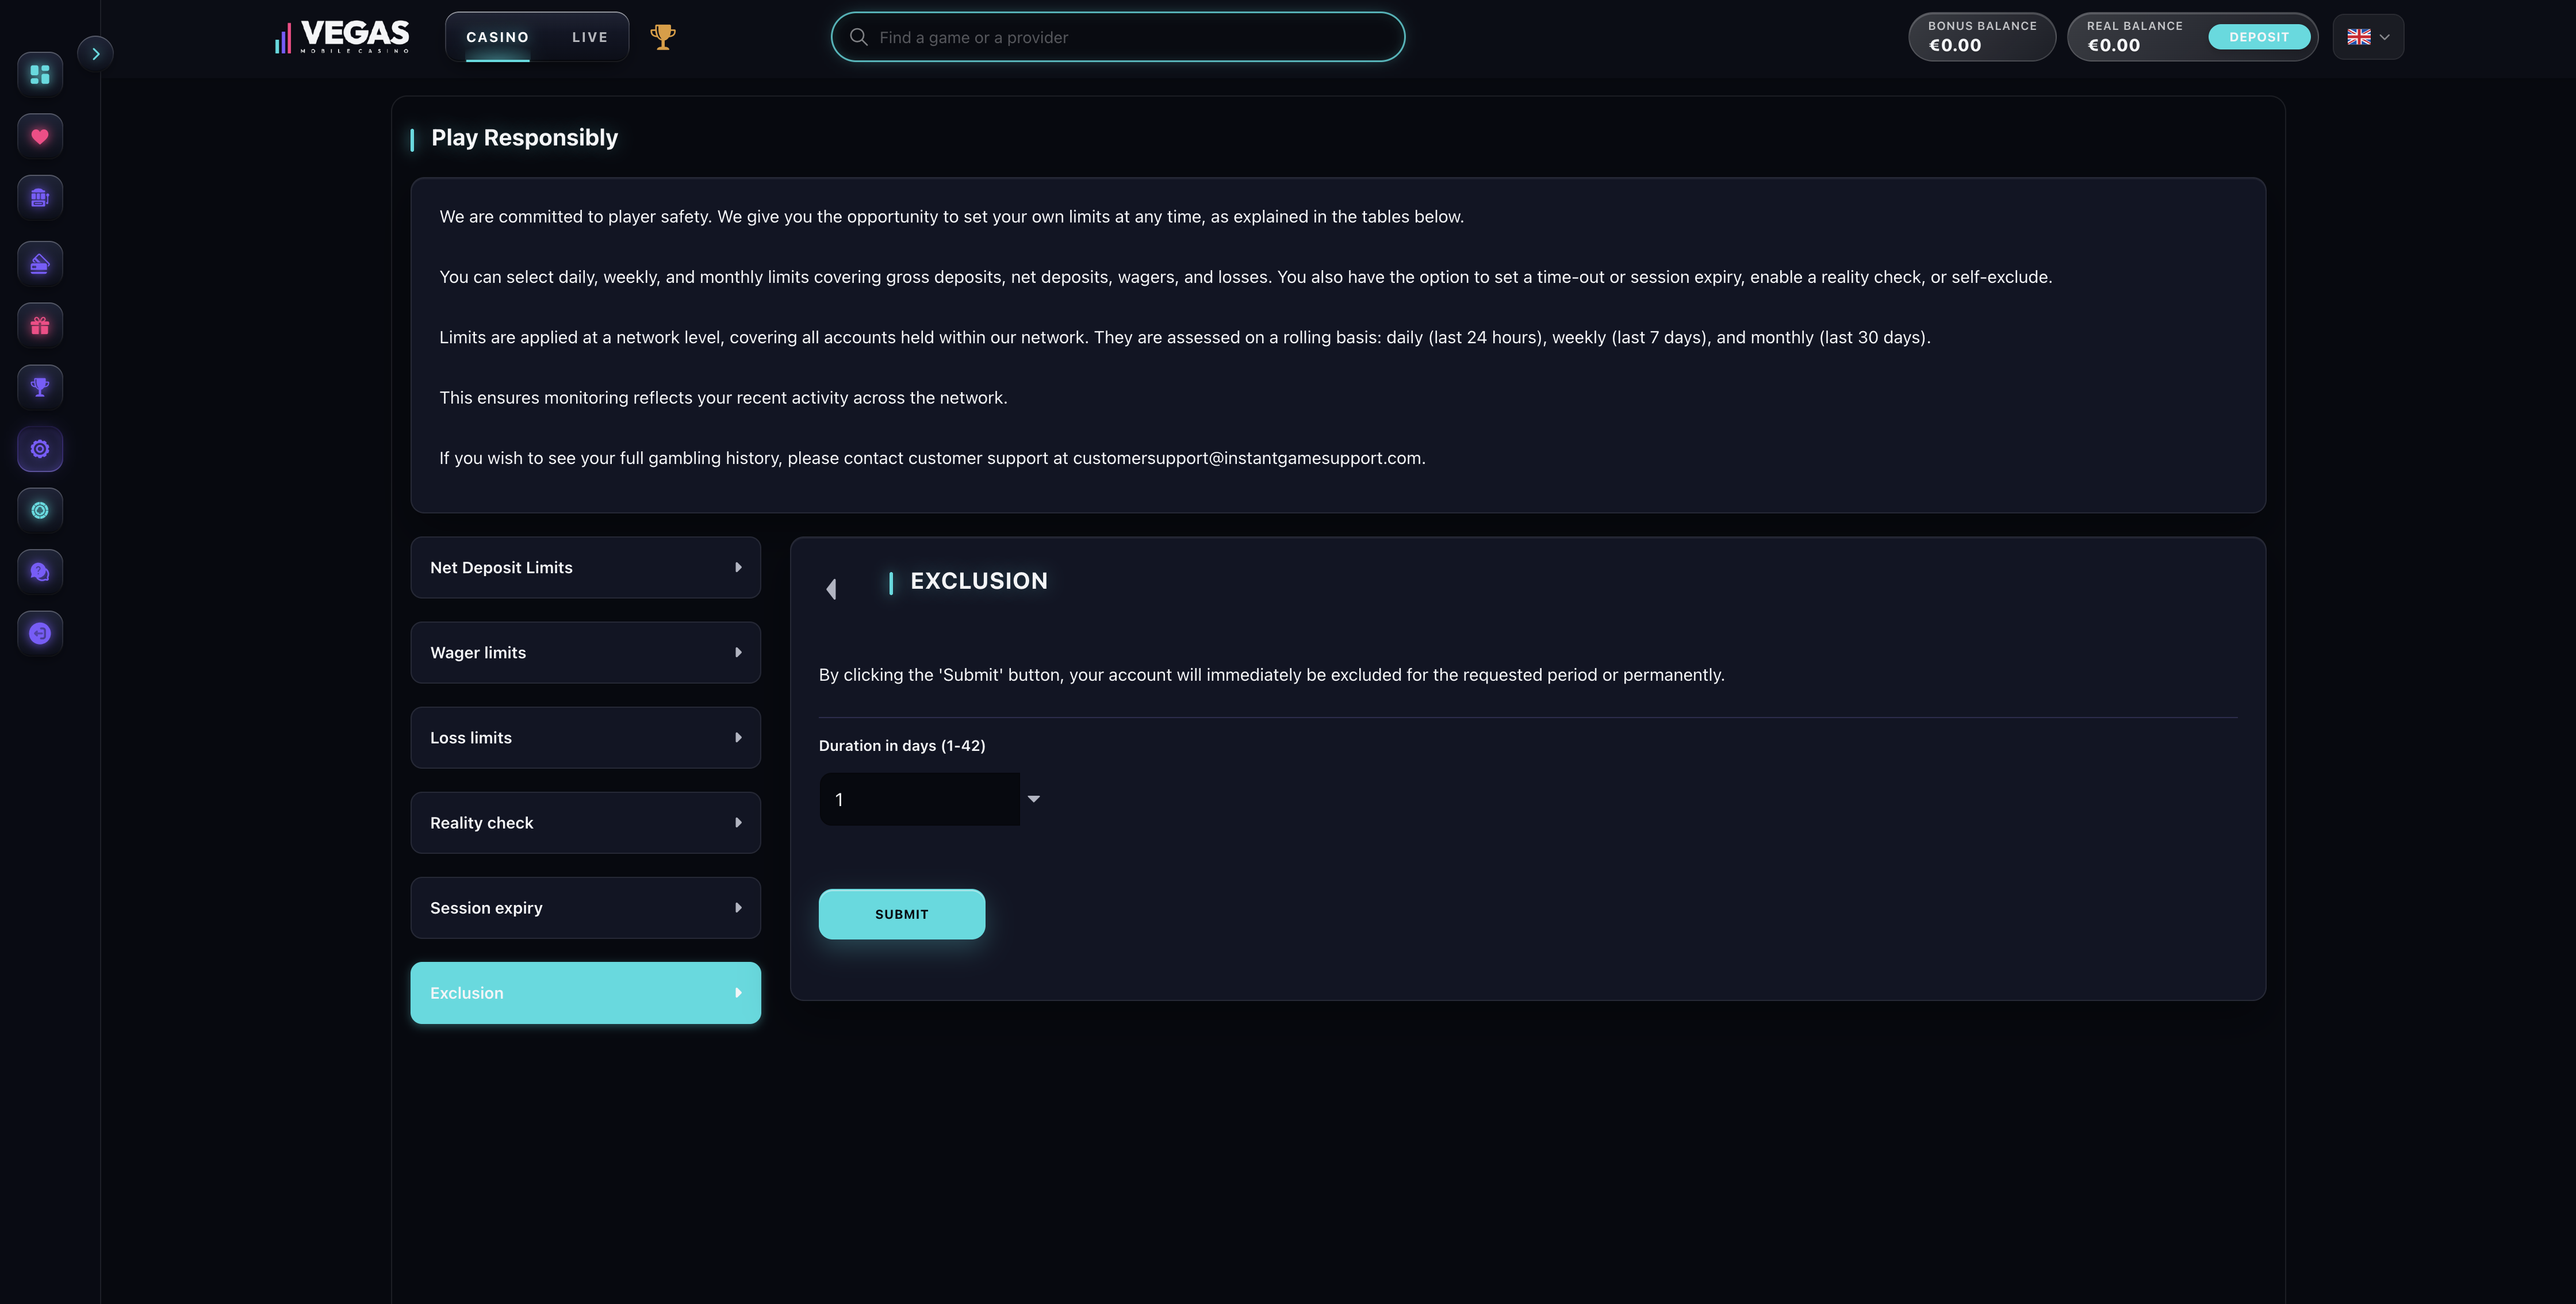The image size is (2576, 1304).
Task: Click the Vegas Mobile Casino logo
Action: pos(342,37)
